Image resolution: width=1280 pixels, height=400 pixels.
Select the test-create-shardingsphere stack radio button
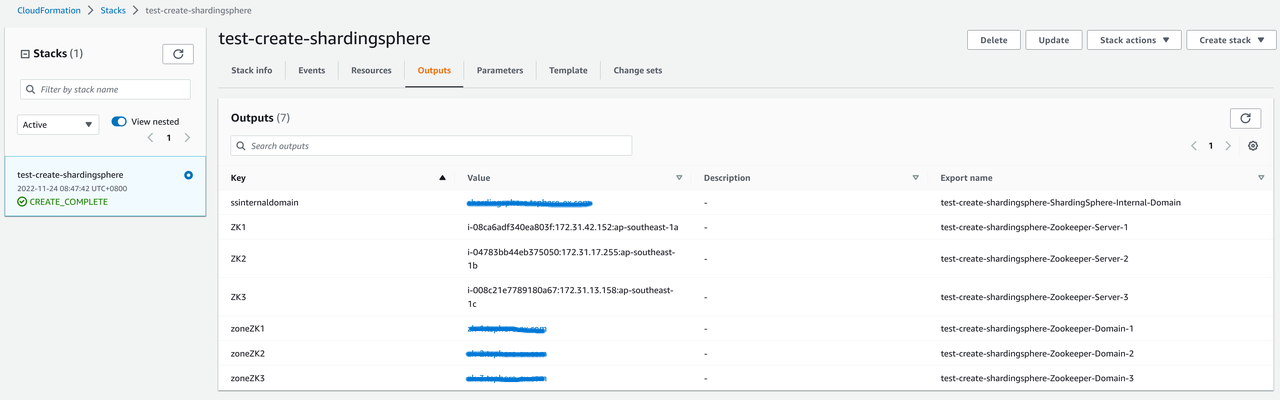click(x=189, y=175)
